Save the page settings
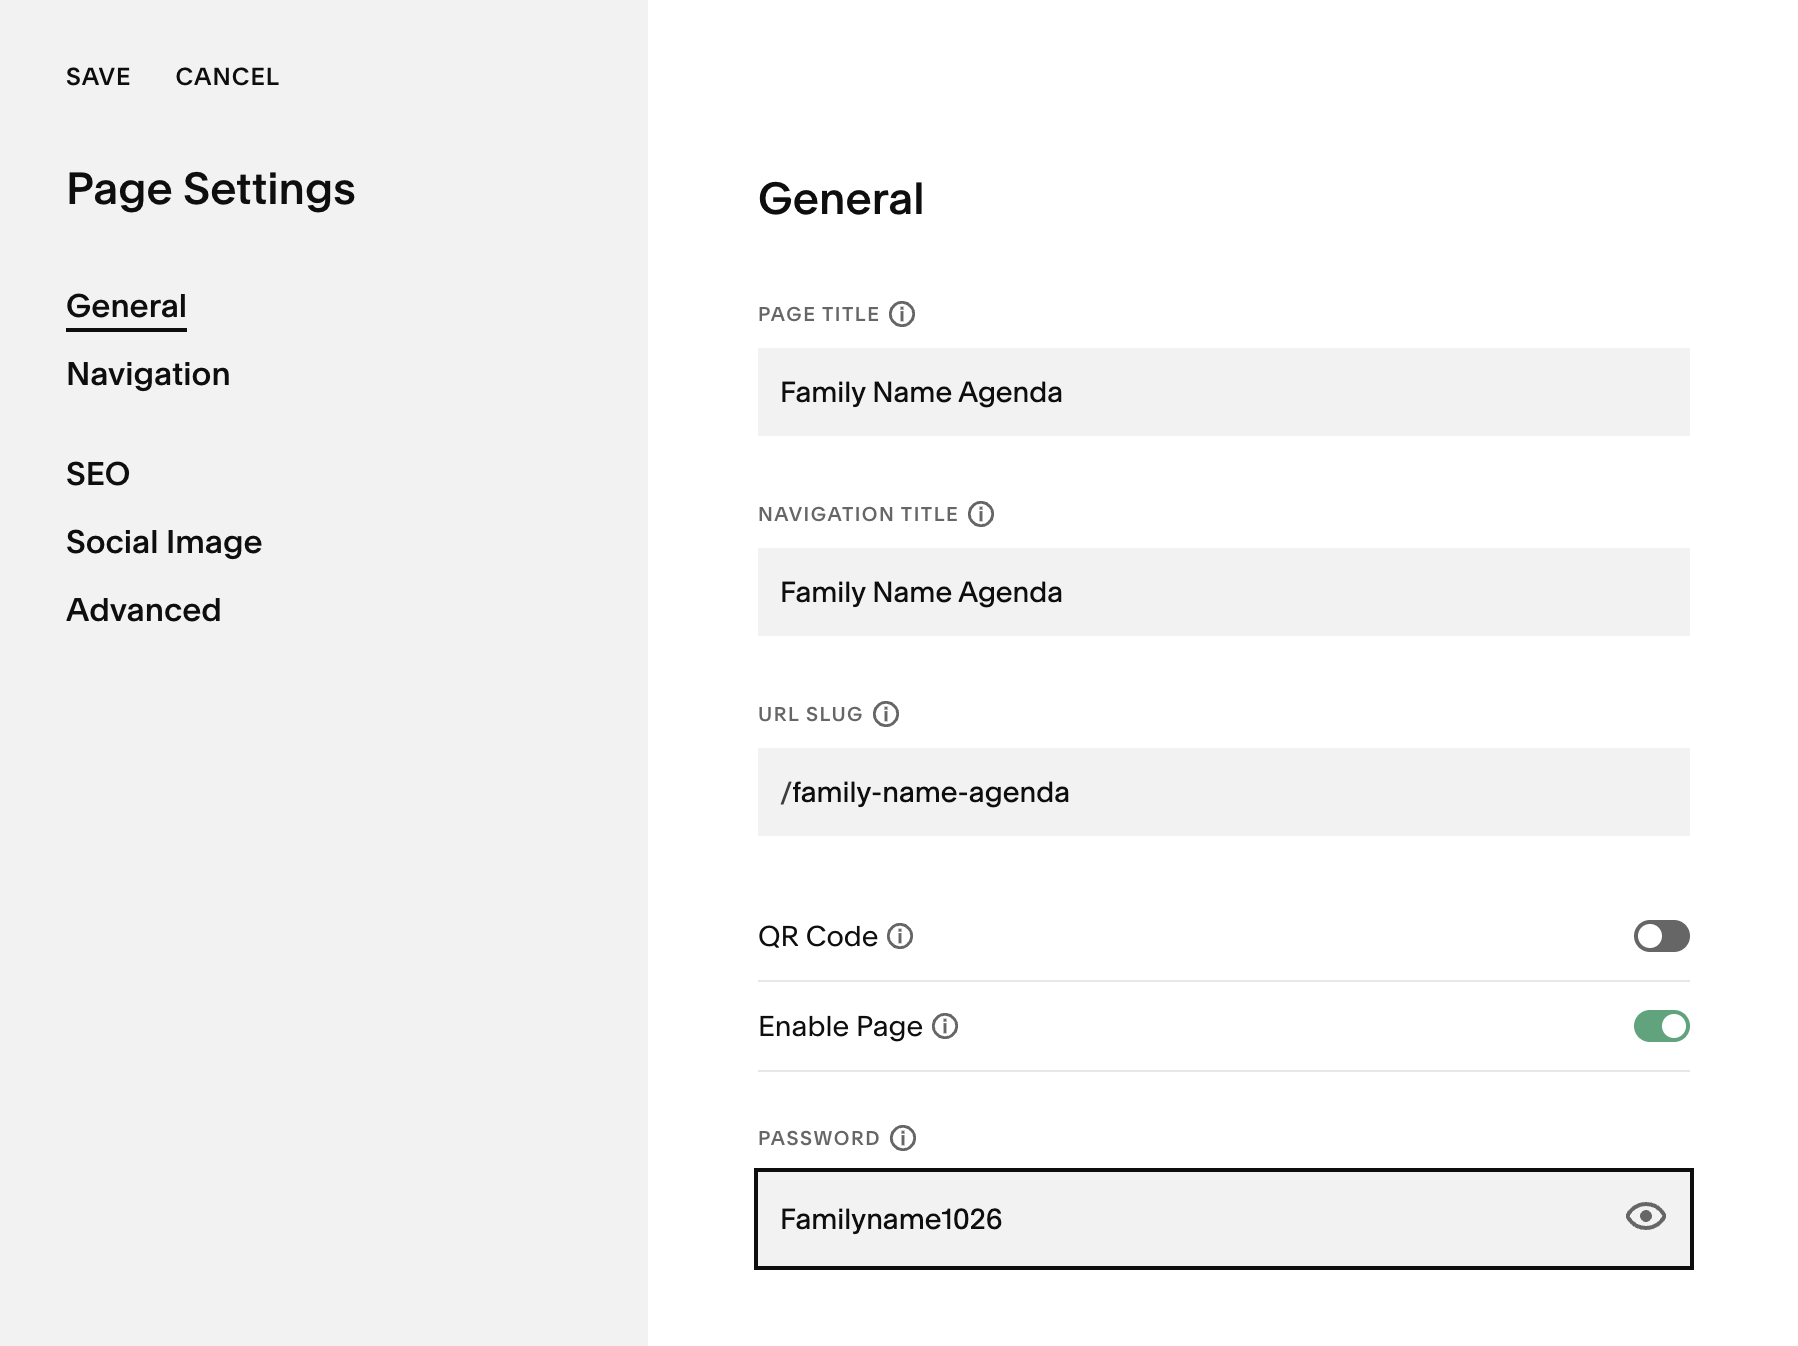Image resolution: width=1798 pixels, height=1346 pixels. tap(98, 77)
